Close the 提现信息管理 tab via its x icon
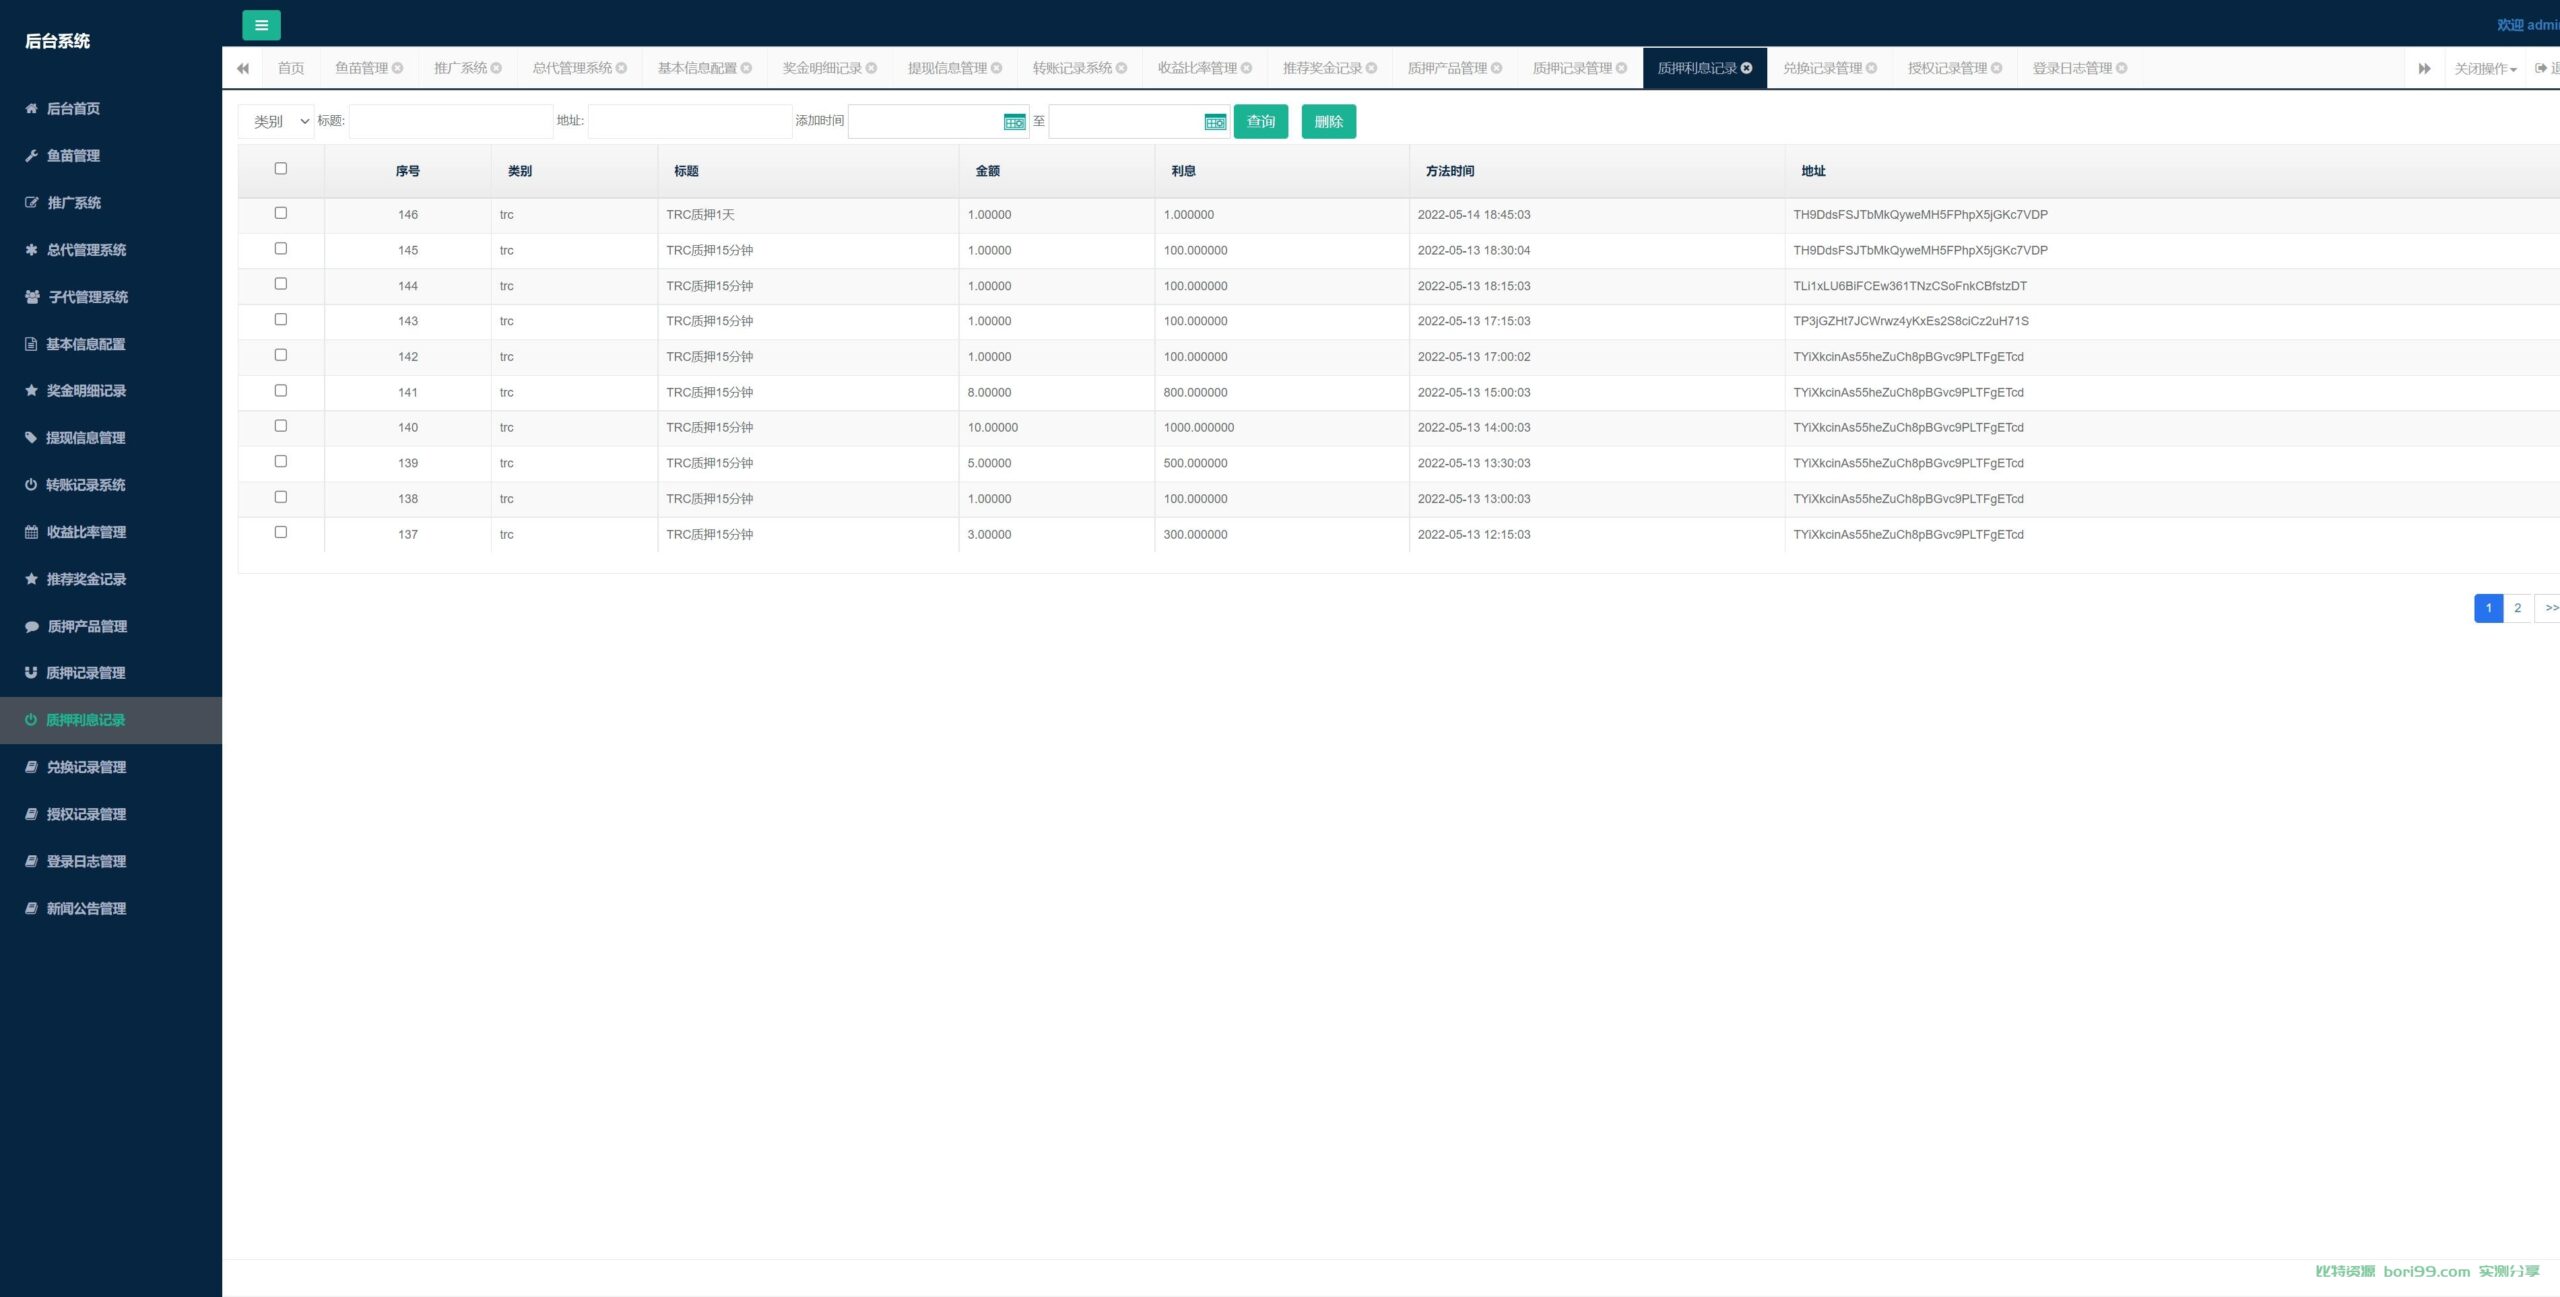 pos(997,68)
